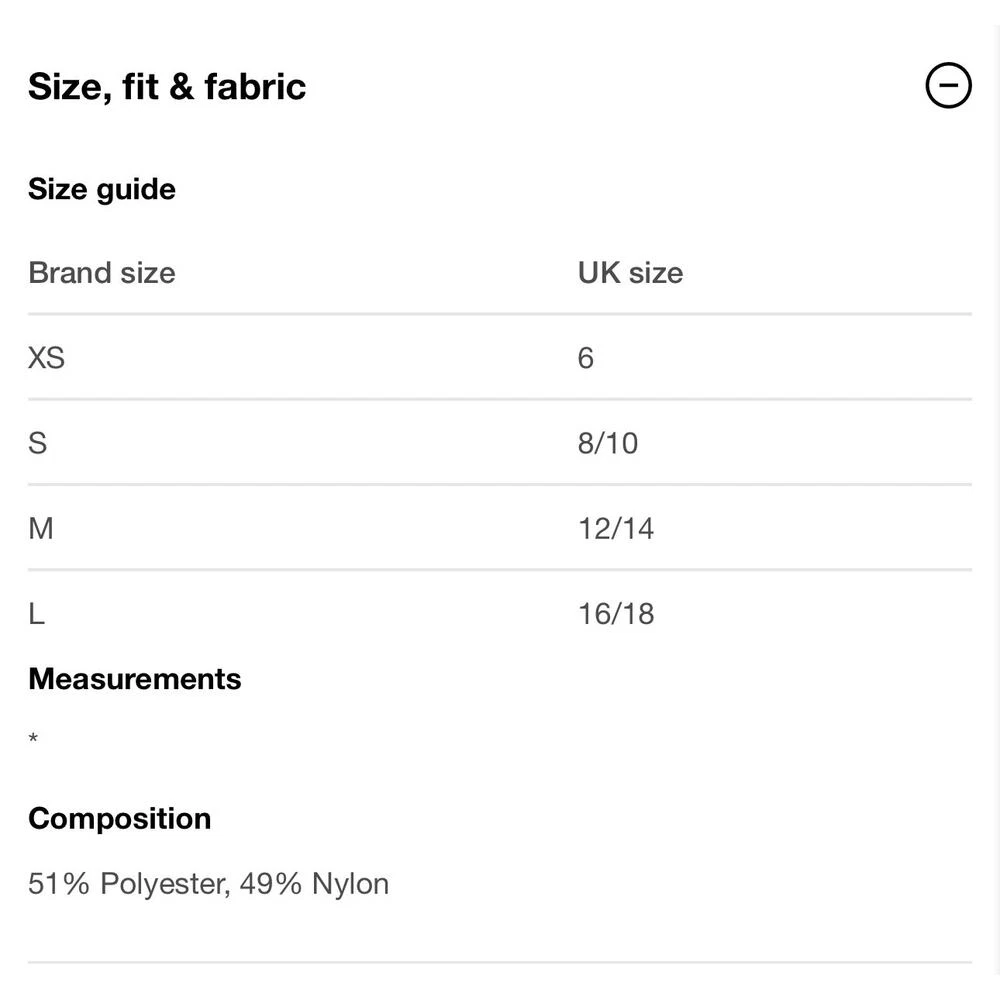1000x1000 pixels.
Task: Select the "Size guide" subheading
Action: (x=102, y=189)
